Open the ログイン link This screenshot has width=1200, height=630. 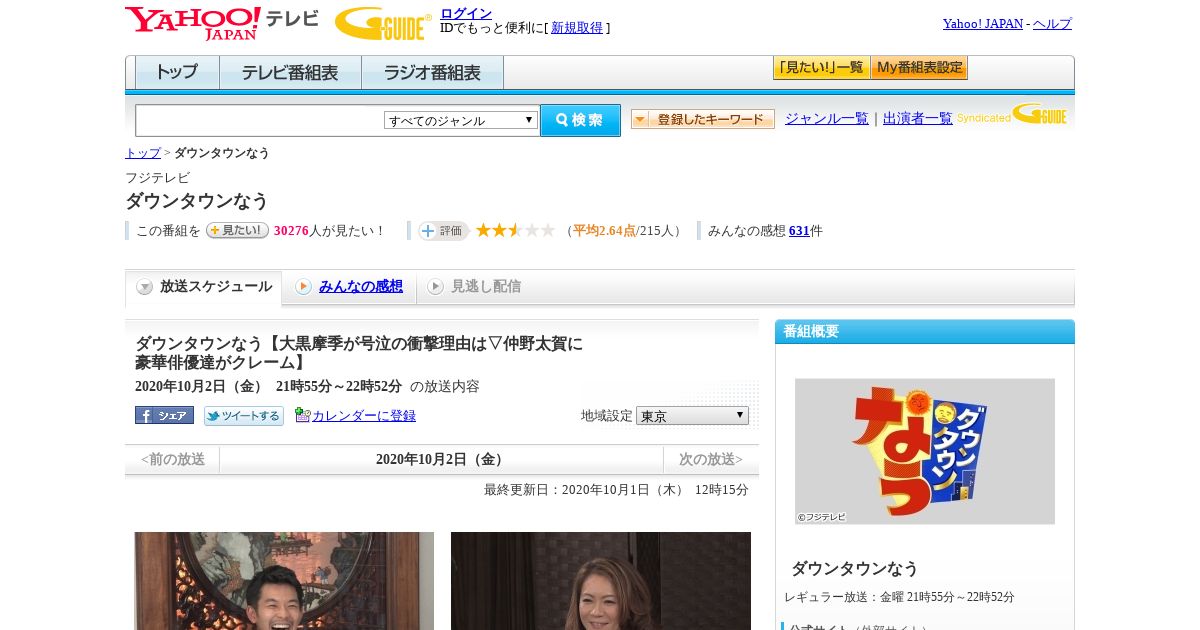[466, 13]
